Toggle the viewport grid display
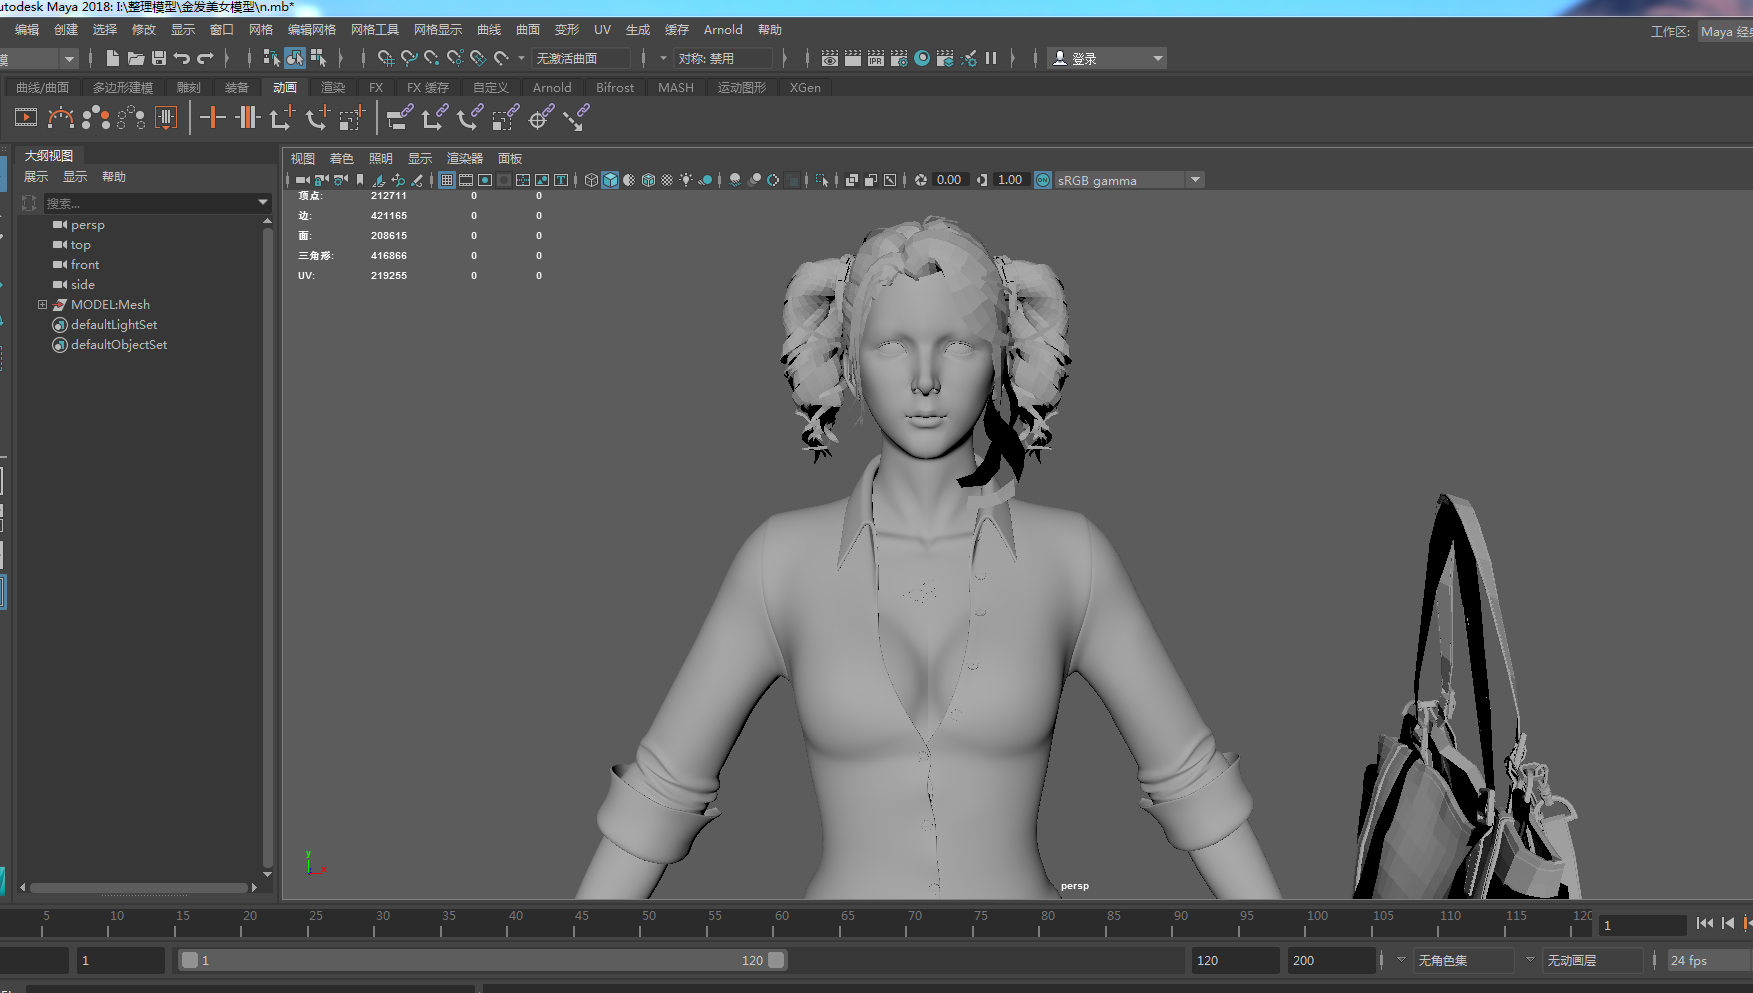 tap(447, 180)
